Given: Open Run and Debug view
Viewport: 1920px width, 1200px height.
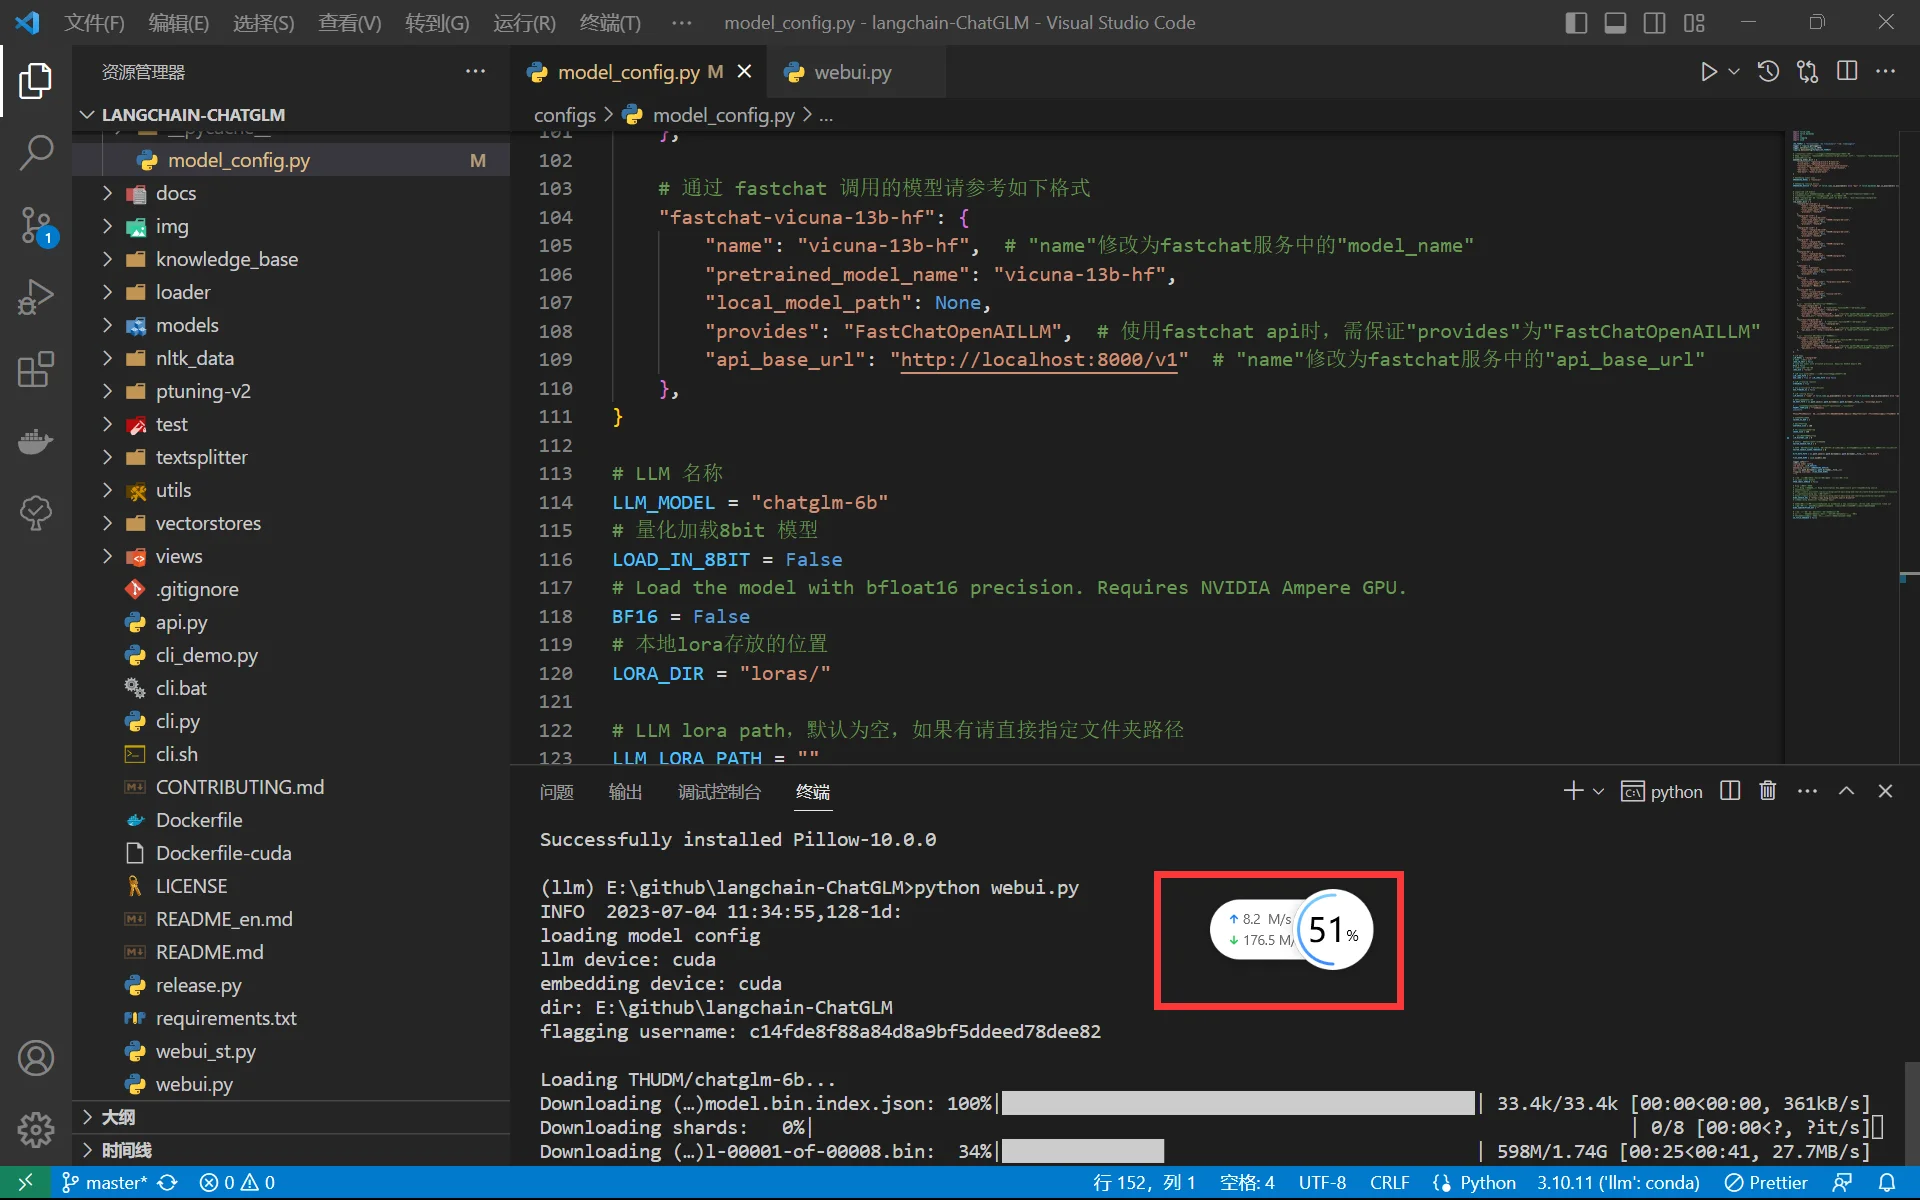Looking at the screenshot, I should [36, 297].
